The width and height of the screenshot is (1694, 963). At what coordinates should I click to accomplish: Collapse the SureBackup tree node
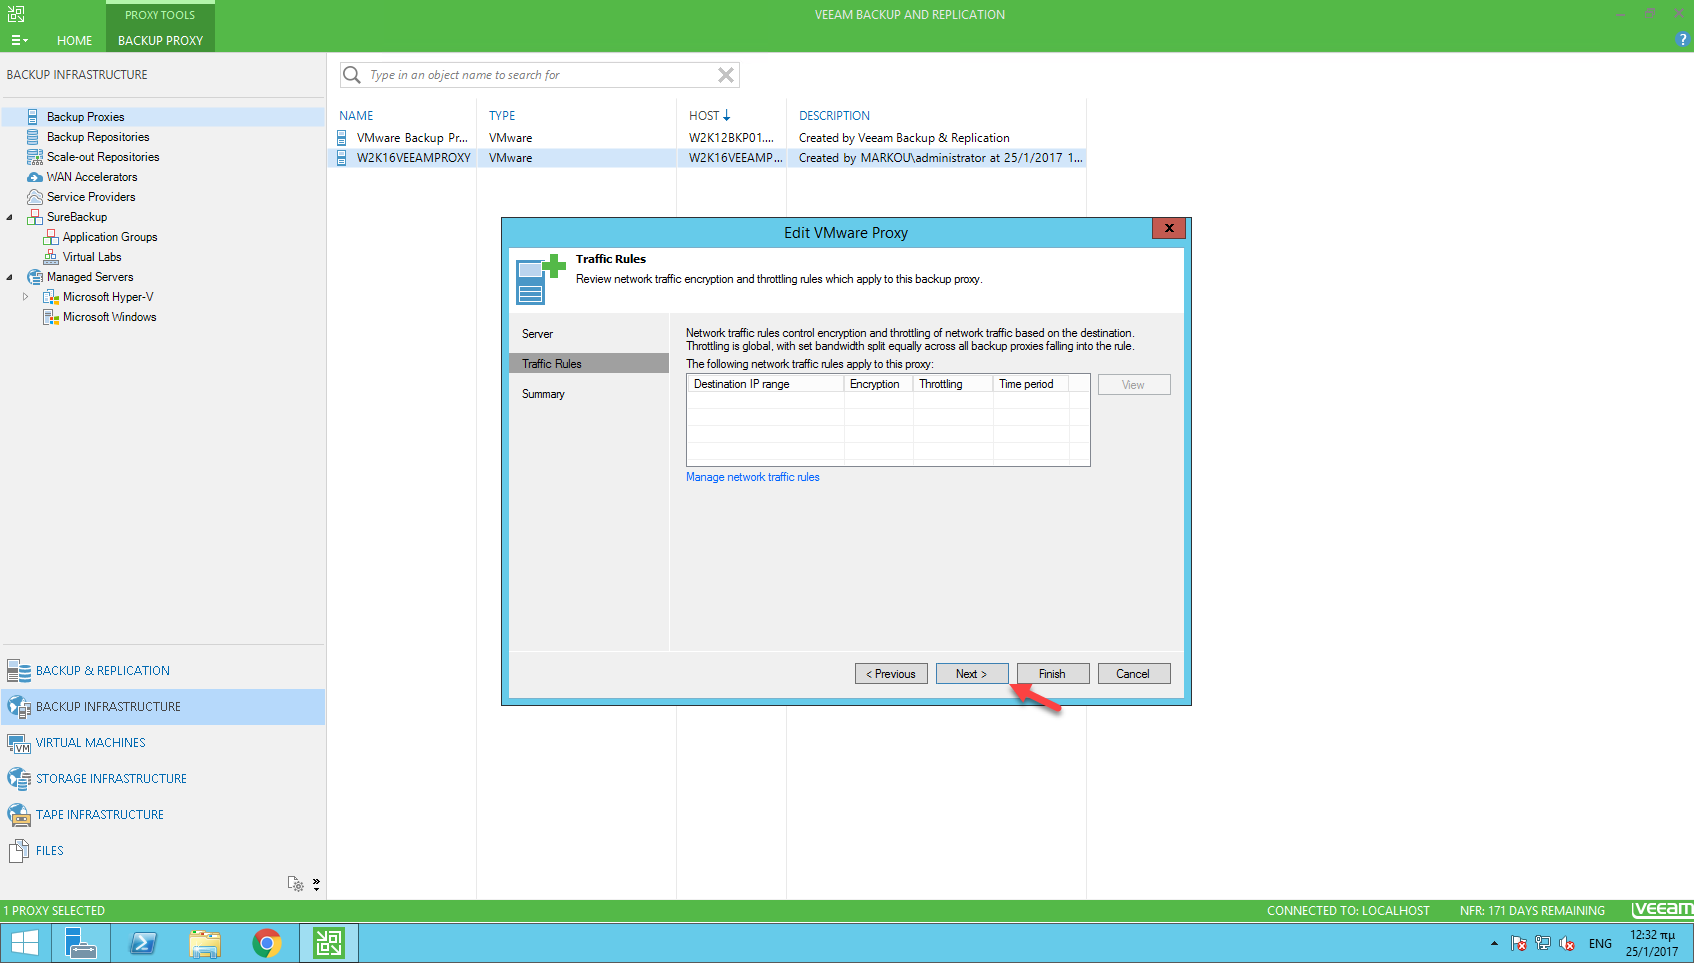pyautogui.click(x=10, y=217)
